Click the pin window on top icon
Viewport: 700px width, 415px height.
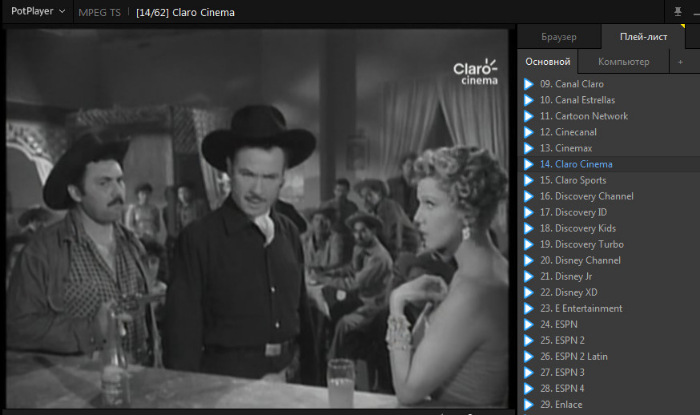[x=678, y=12]
